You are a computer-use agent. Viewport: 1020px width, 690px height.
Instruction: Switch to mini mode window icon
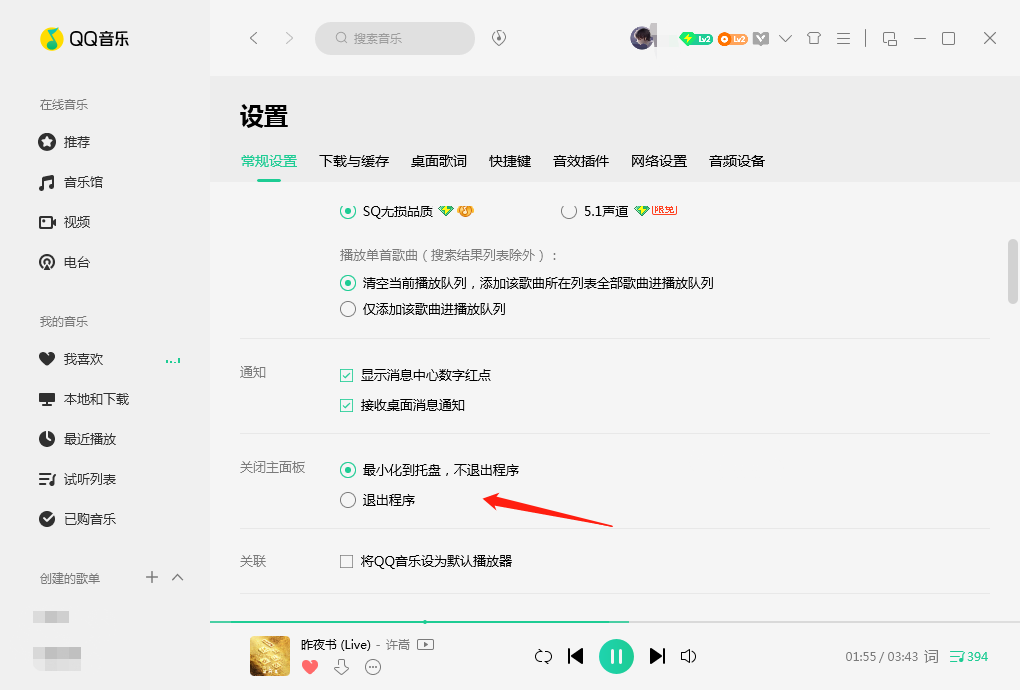click(889, 38)
